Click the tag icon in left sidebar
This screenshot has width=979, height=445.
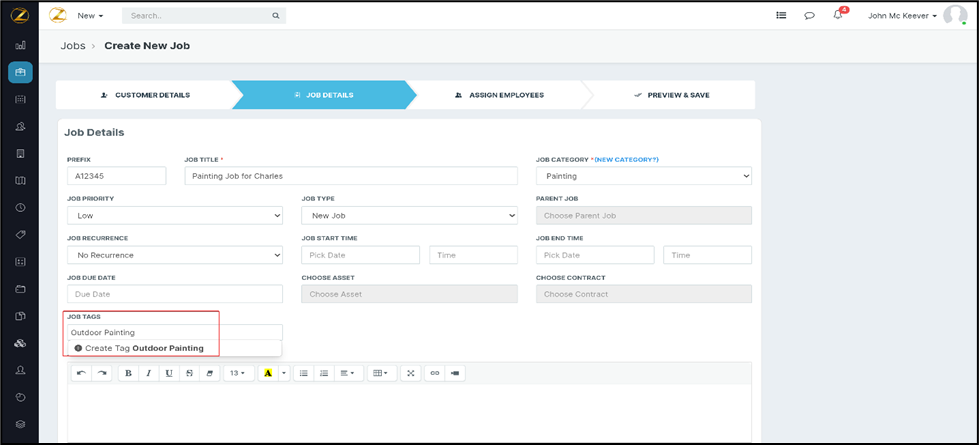(20, 235)
